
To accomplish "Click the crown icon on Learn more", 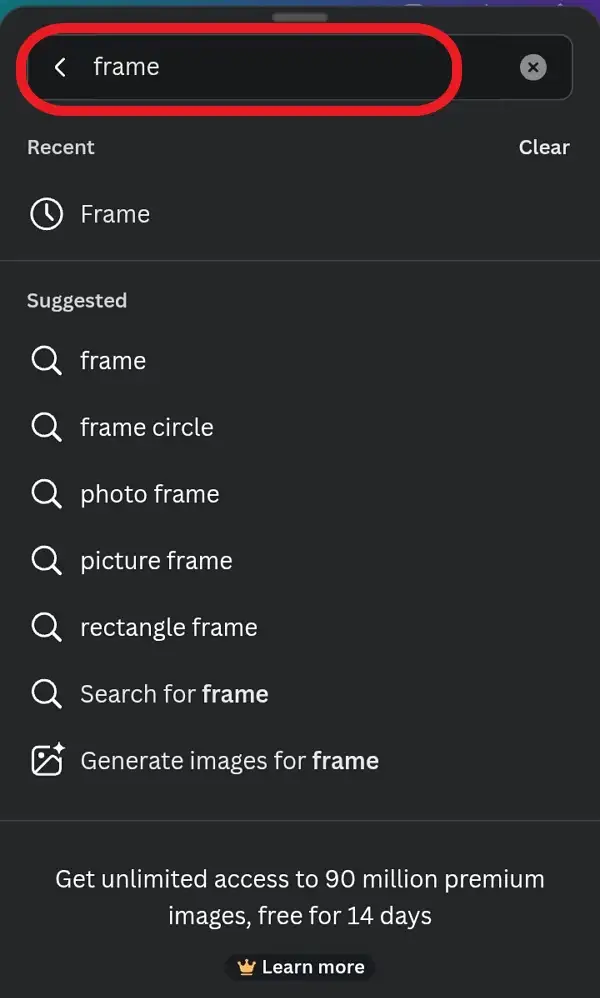I will click(246, 967).
